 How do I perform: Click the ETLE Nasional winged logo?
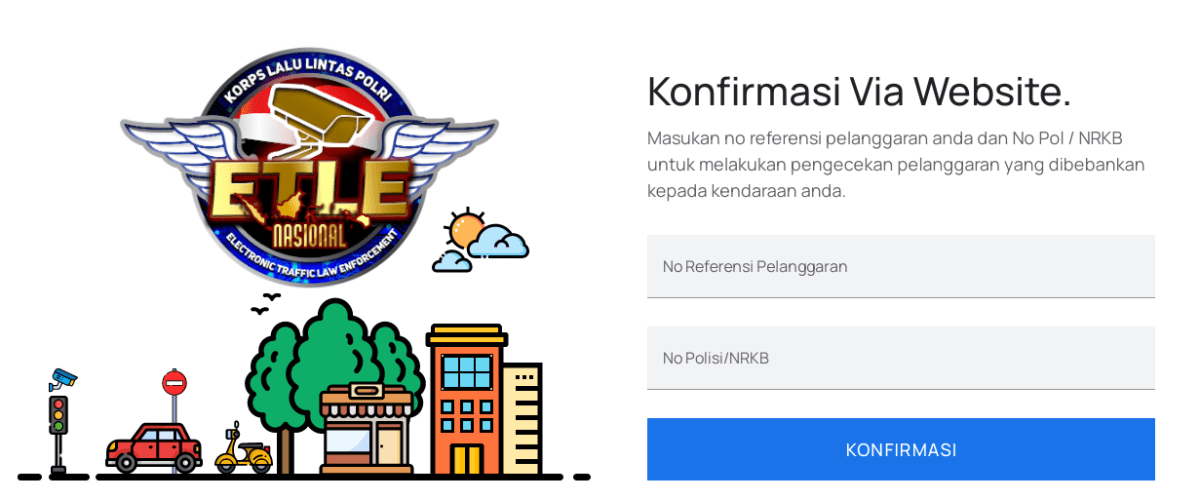coord(308,167)
